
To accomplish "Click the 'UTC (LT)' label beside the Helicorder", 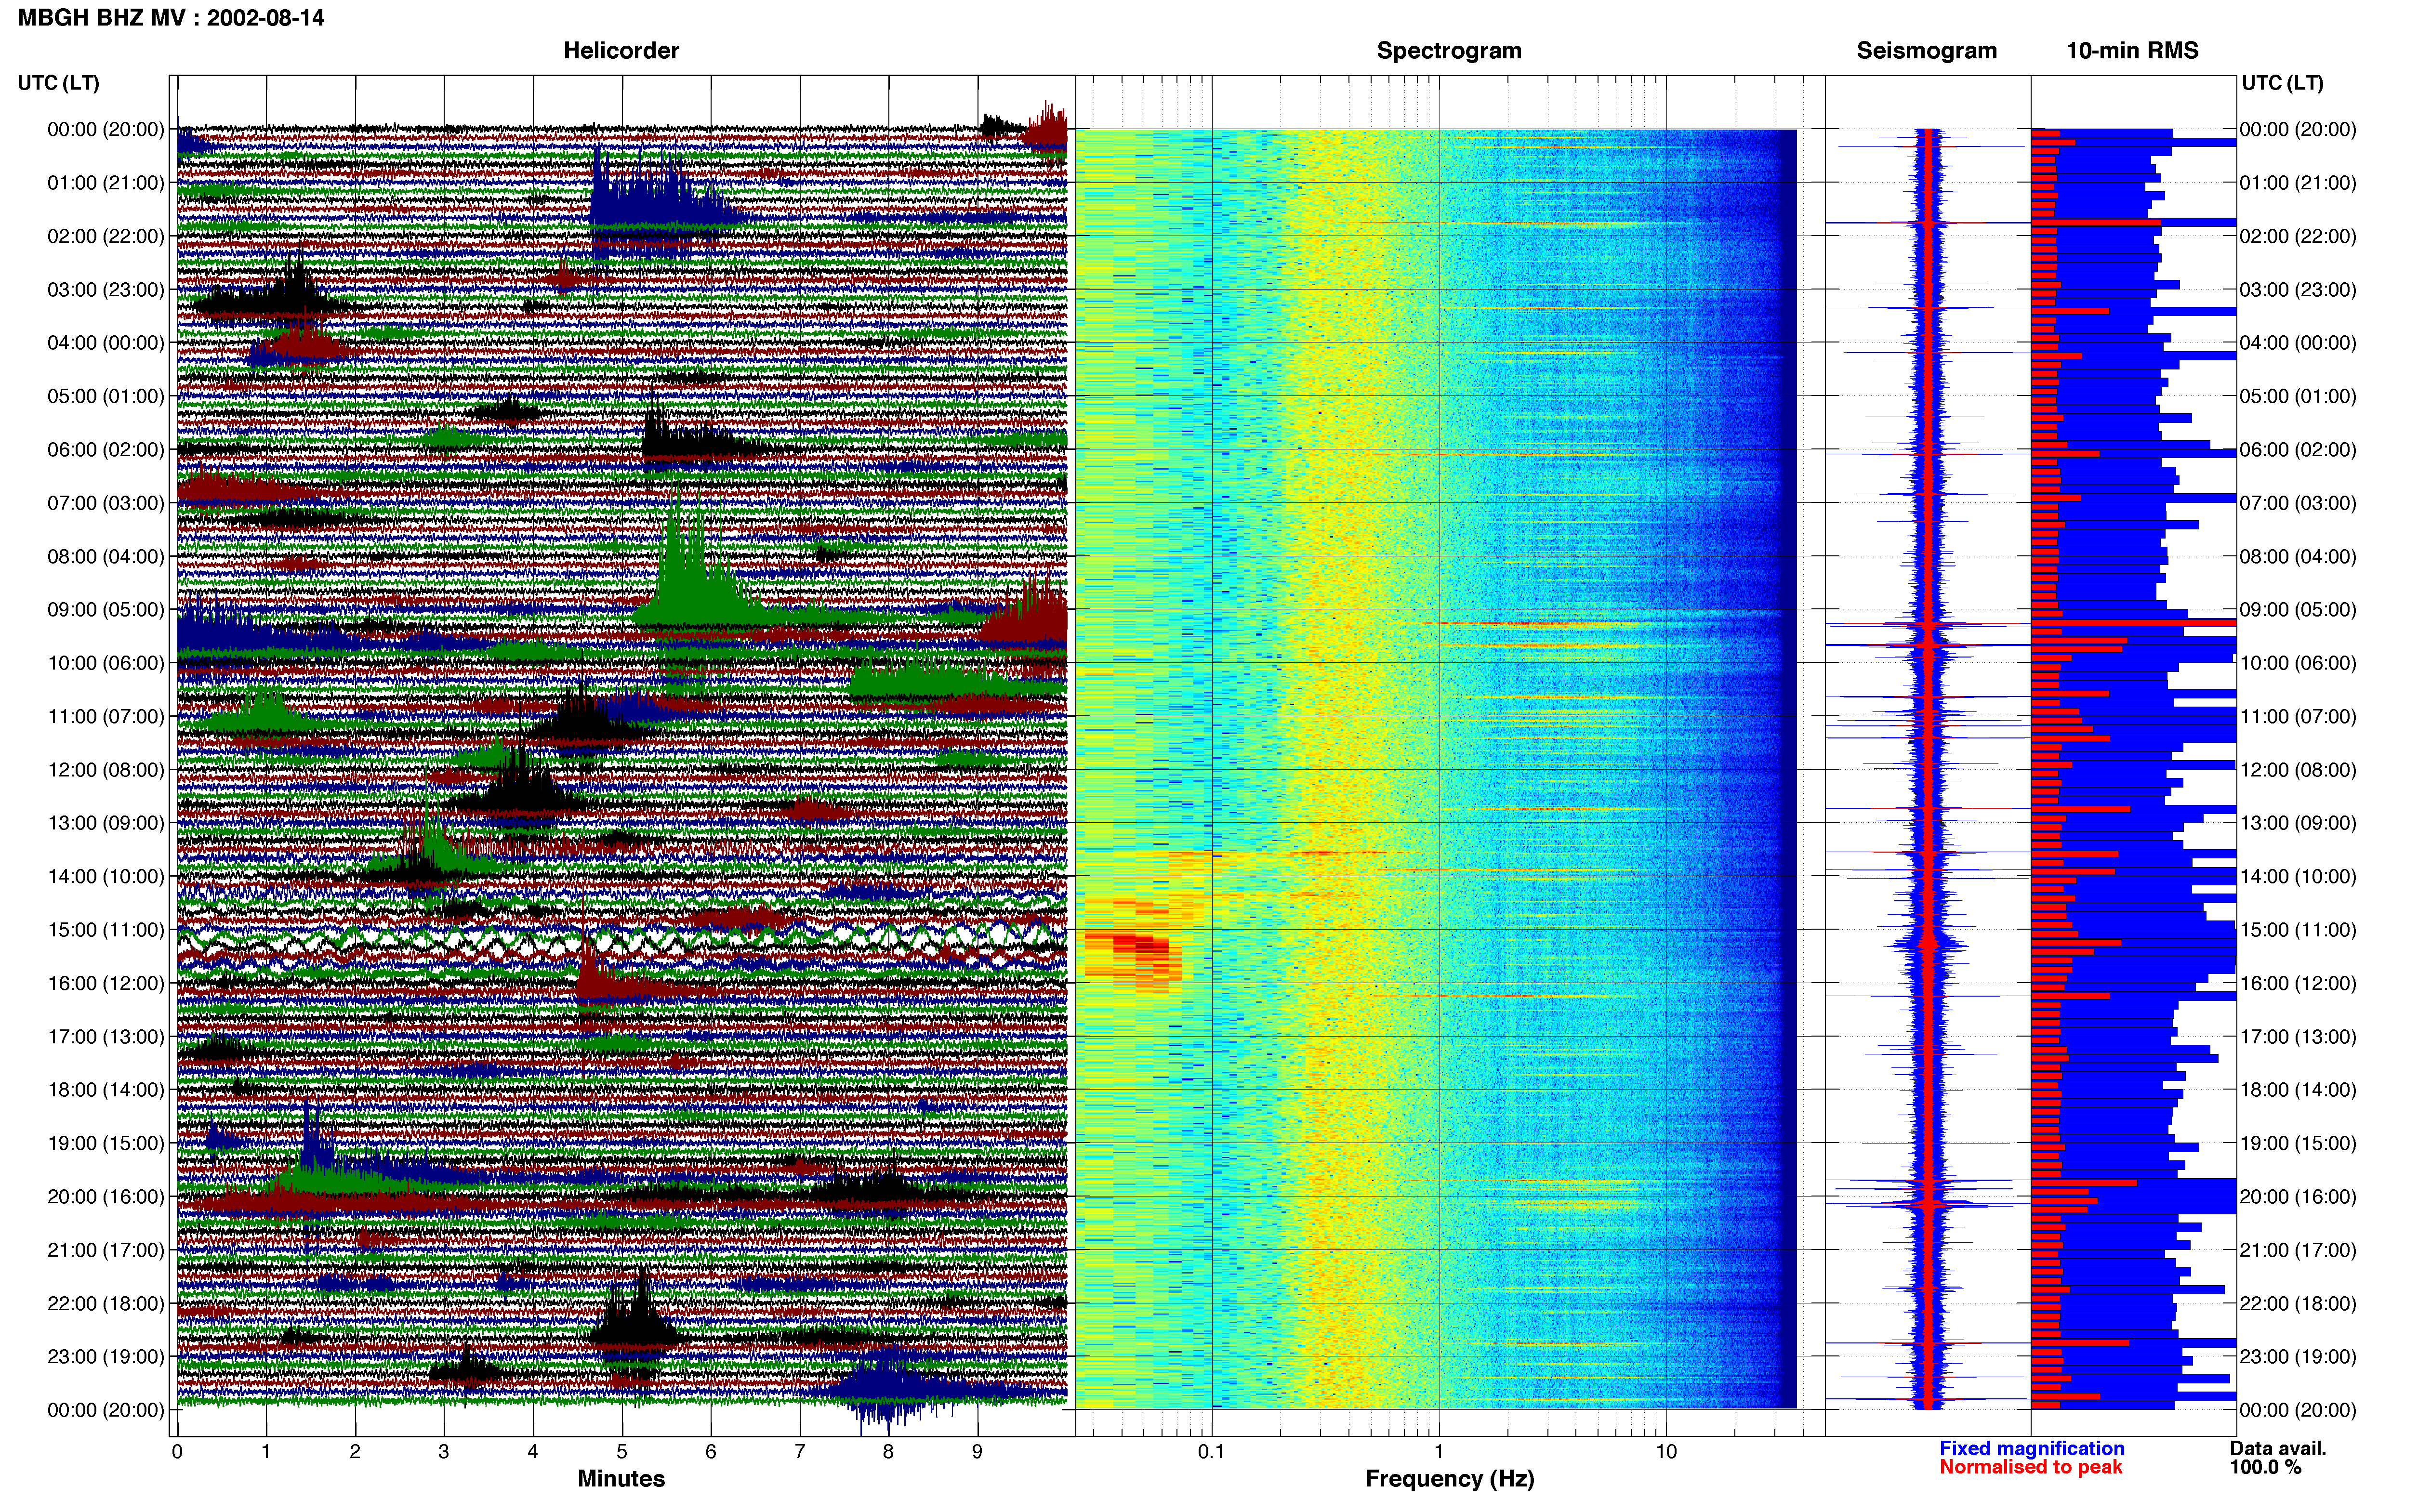I will click(59, 83).
